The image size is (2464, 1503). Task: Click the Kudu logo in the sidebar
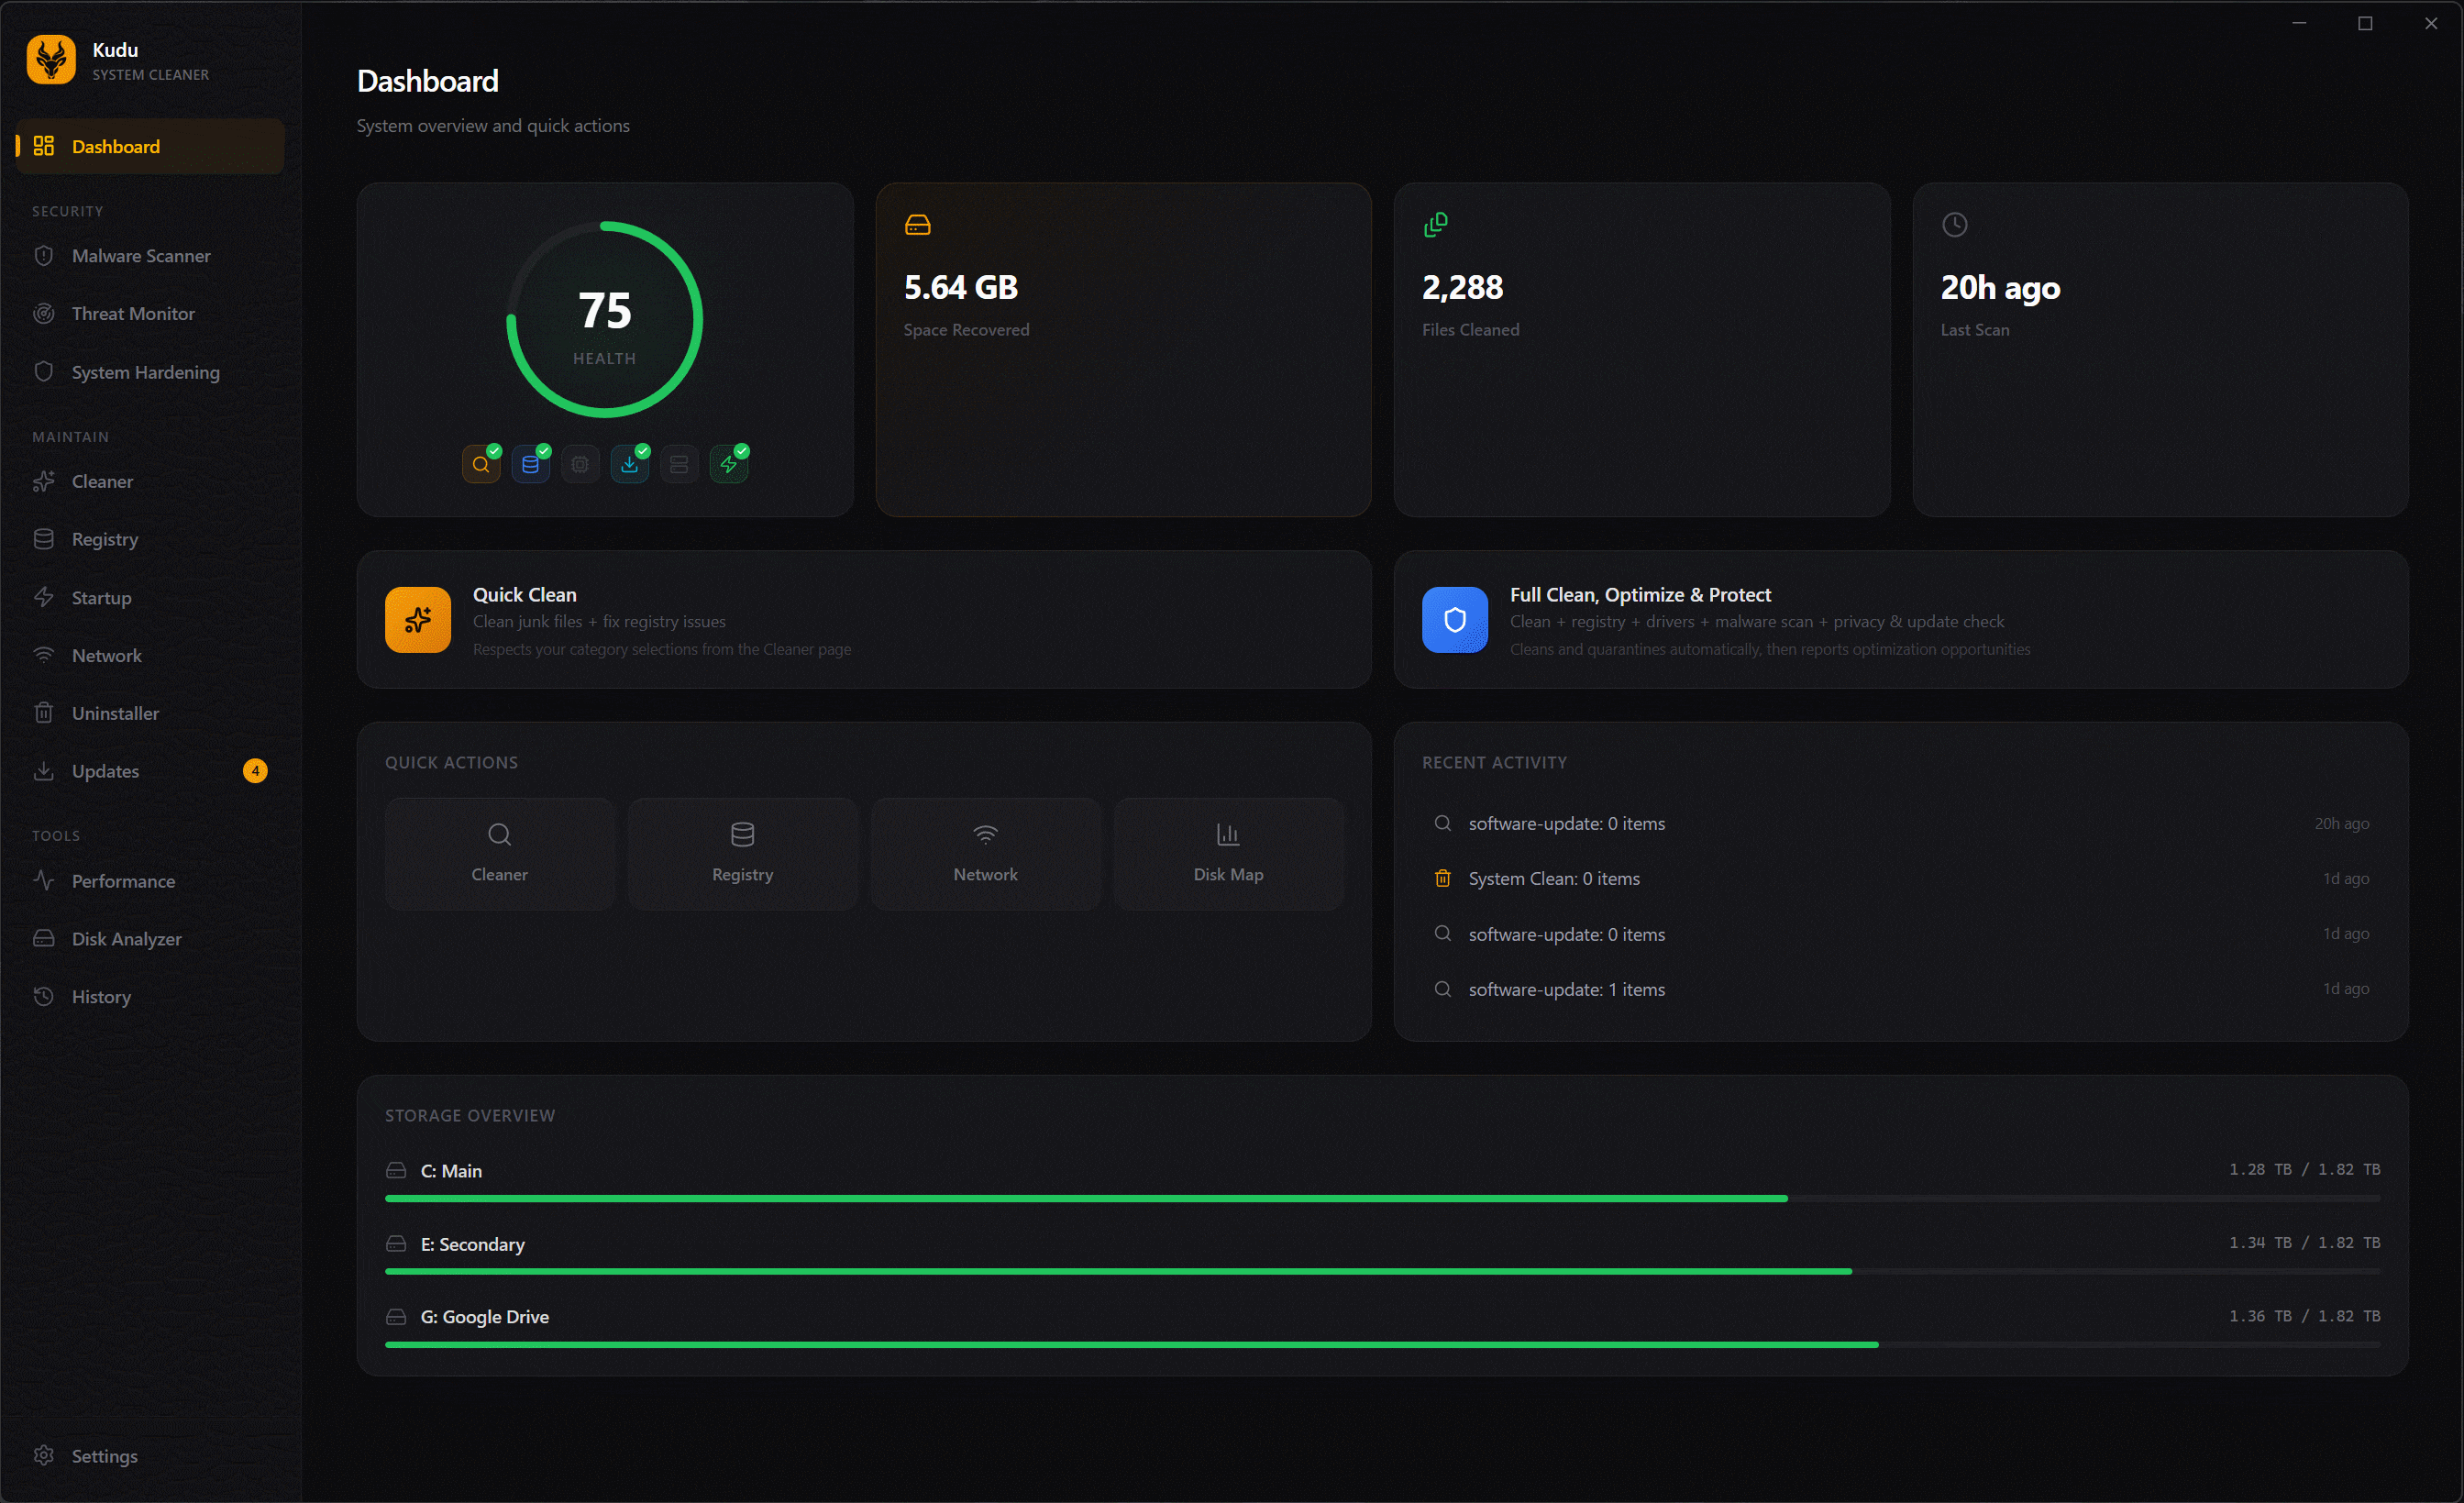click(x=51, y=60)
